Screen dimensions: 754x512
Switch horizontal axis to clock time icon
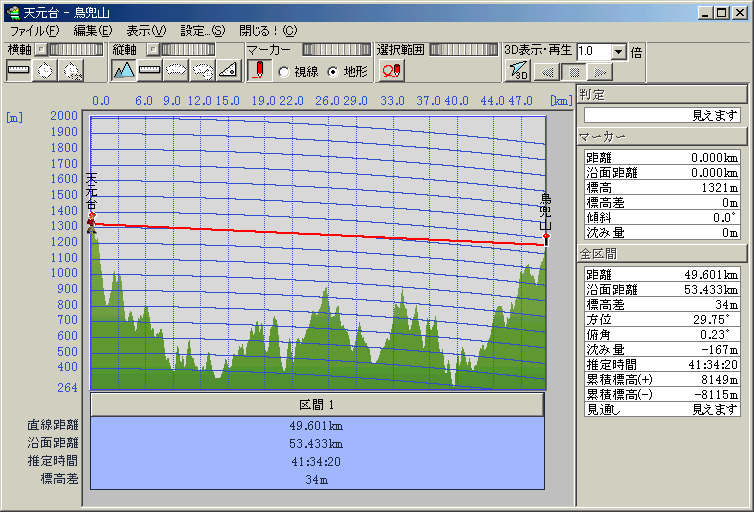(x=45, y=71)
